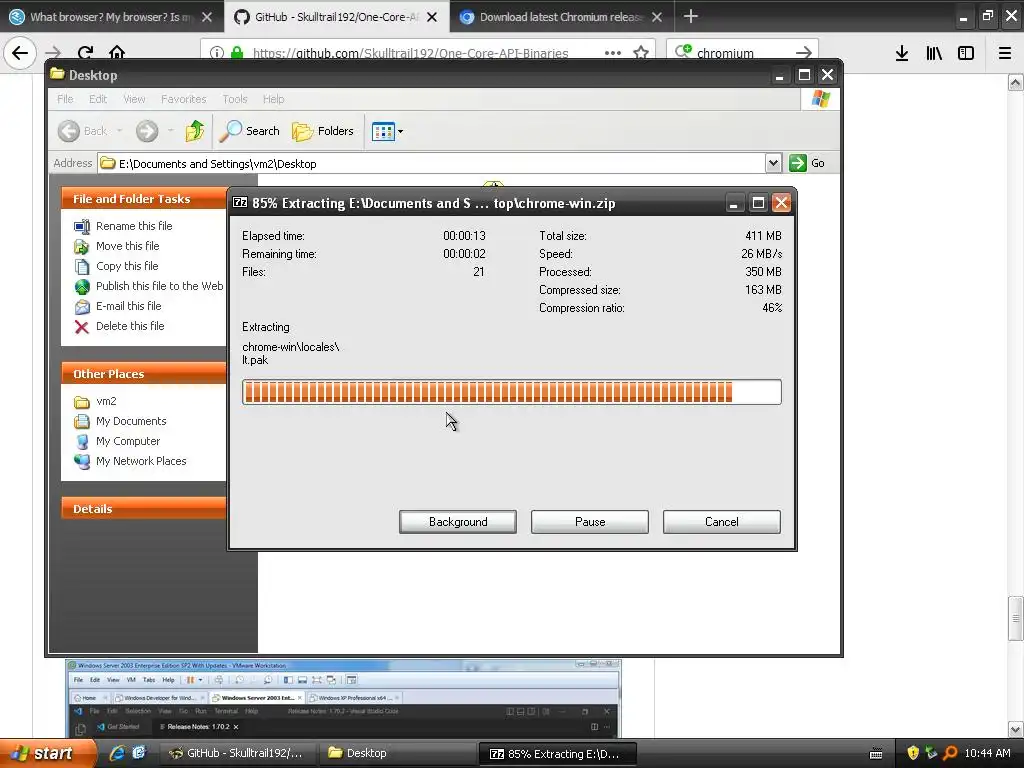Cancel the 7-Zip extraction
The height and width of the screenshot is (768, 1024).
722,522
